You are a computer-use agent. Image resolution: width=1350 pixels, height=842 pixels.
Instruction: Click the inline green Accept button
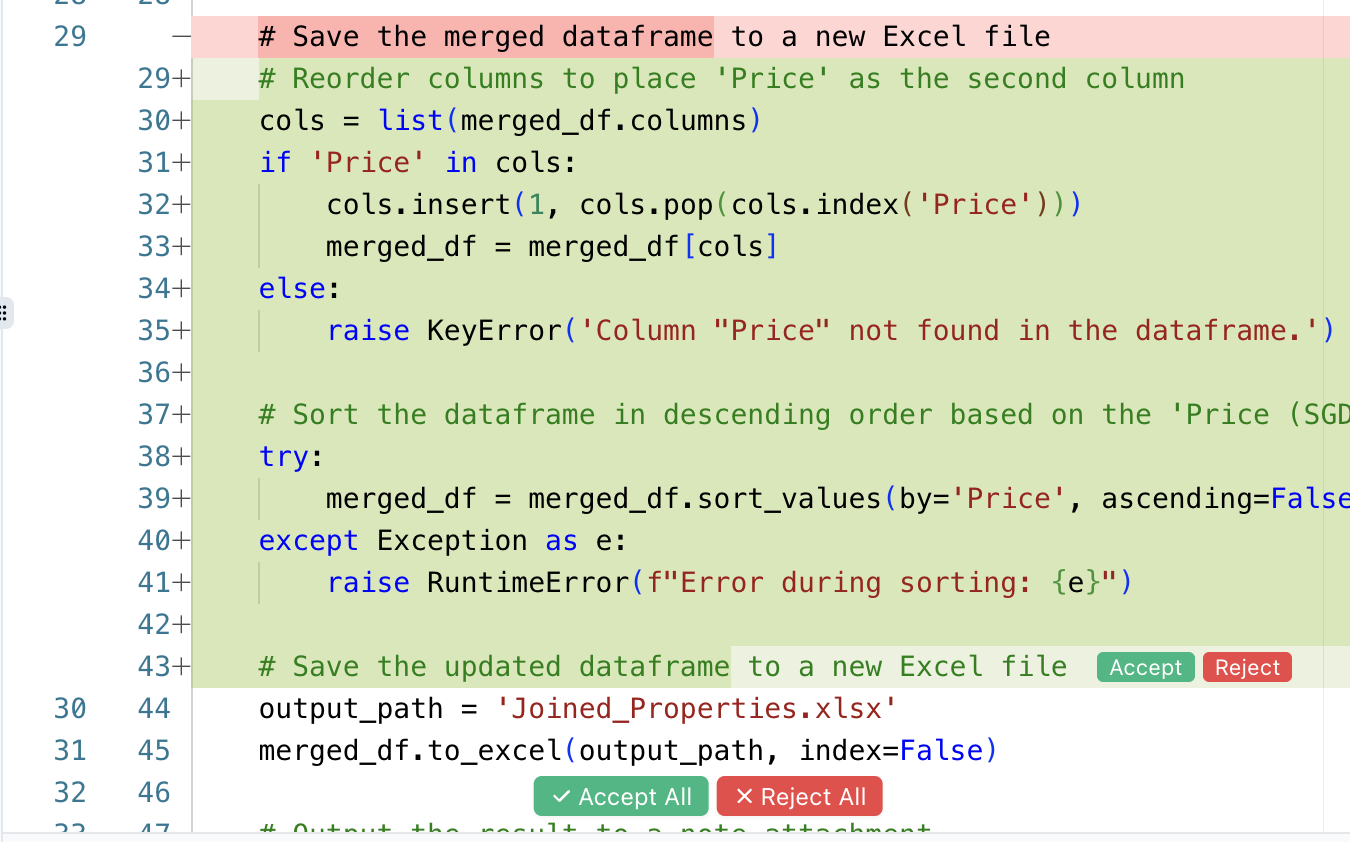pyautogui.click(x=1145, y=667)
